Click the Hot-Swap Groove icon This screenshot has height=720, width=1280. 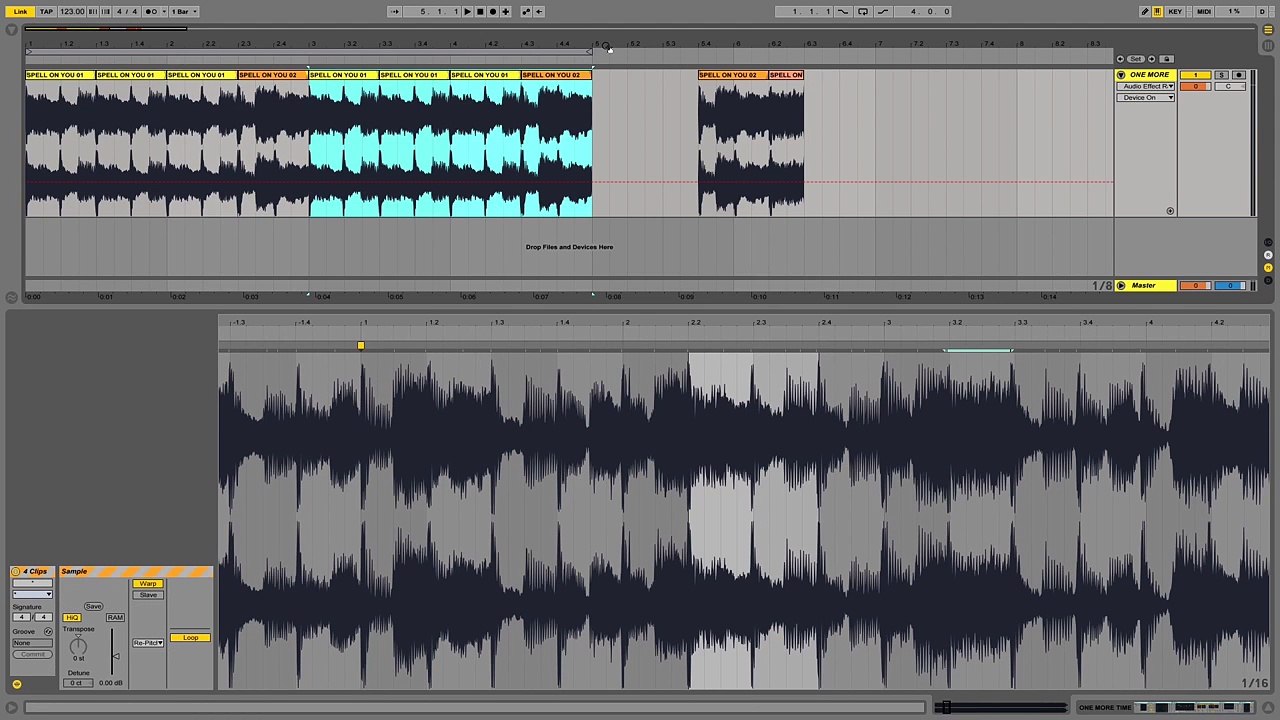pos(47,632)
